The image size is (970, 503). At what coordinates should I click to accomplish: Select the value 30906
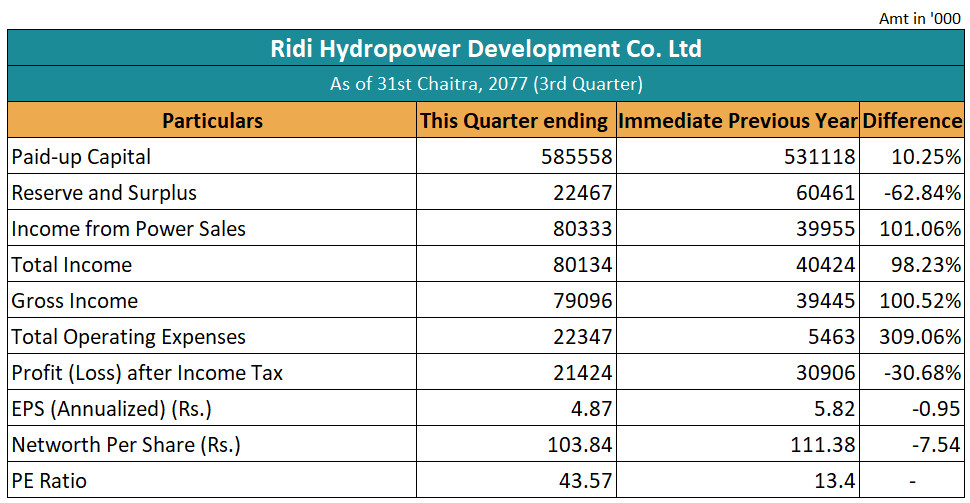pyautogui.click(x=825, y=372)
